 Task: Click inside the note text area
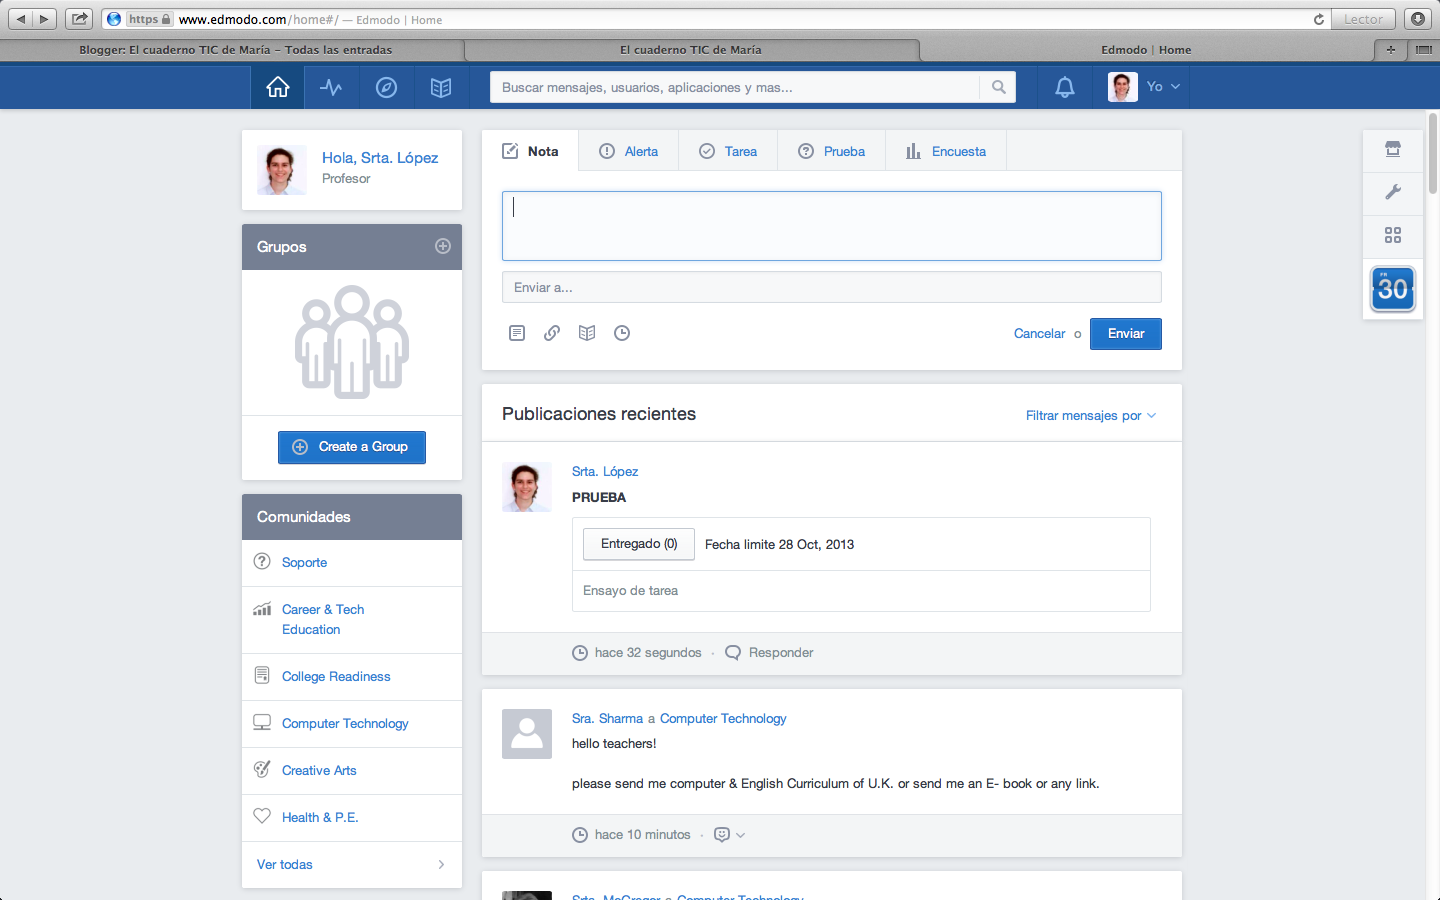point(832,226)
